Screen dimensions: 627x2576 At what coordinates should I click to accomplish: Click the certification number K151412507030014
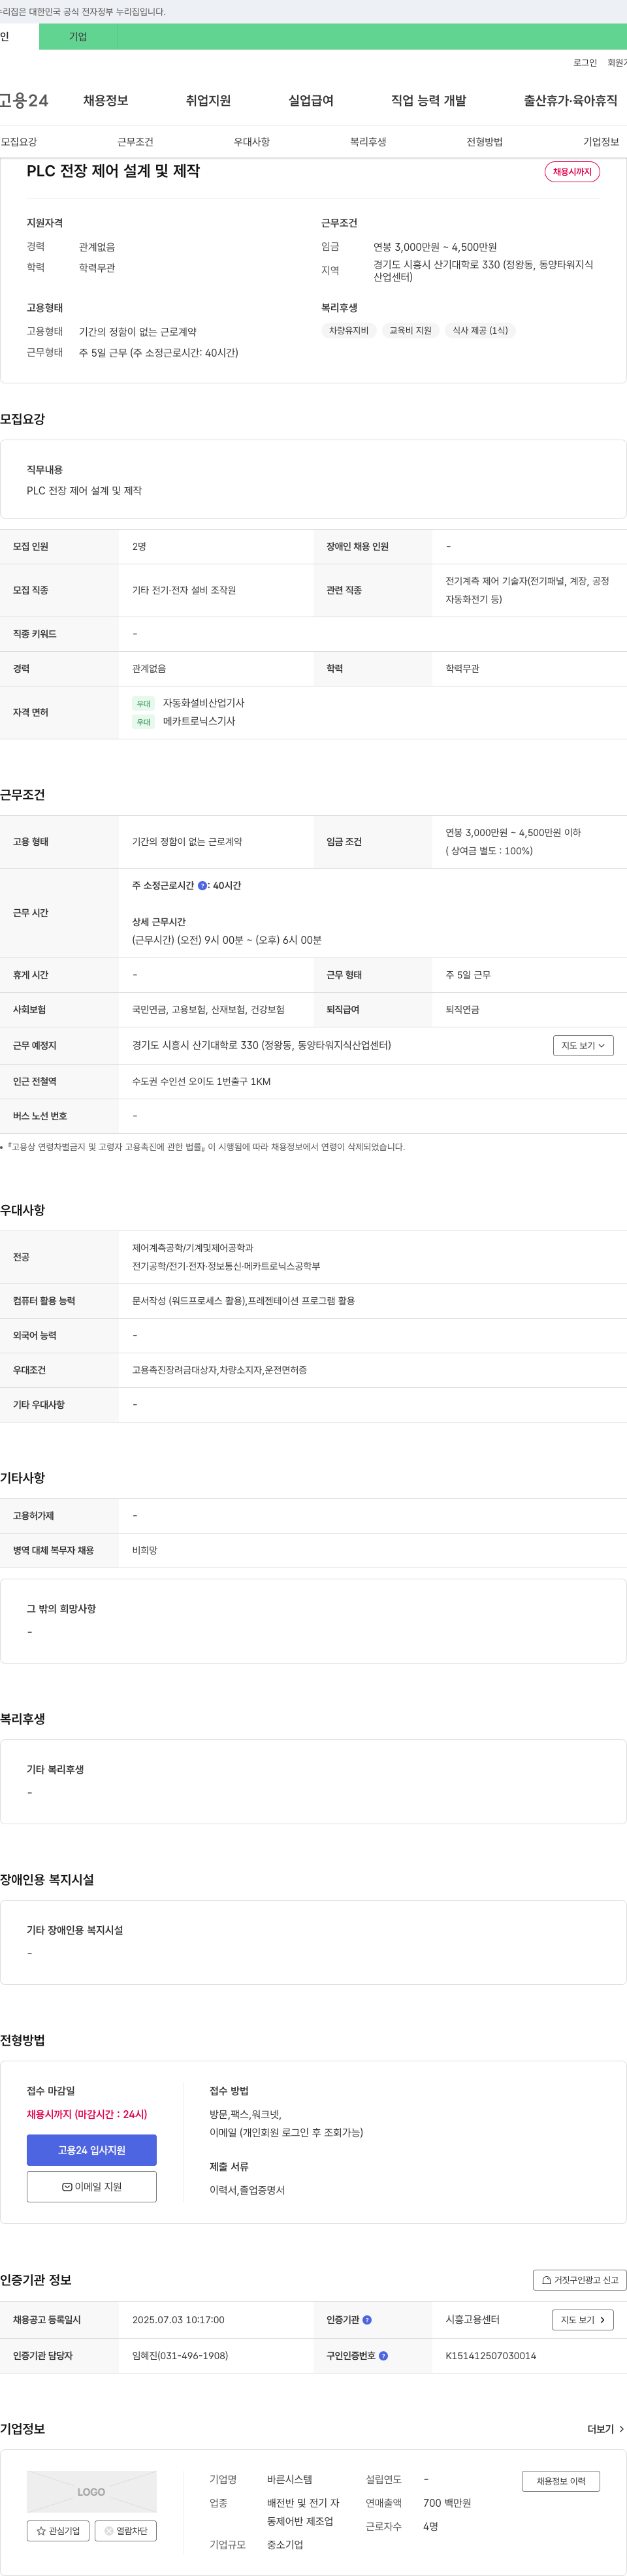(x=491, y=2355)
